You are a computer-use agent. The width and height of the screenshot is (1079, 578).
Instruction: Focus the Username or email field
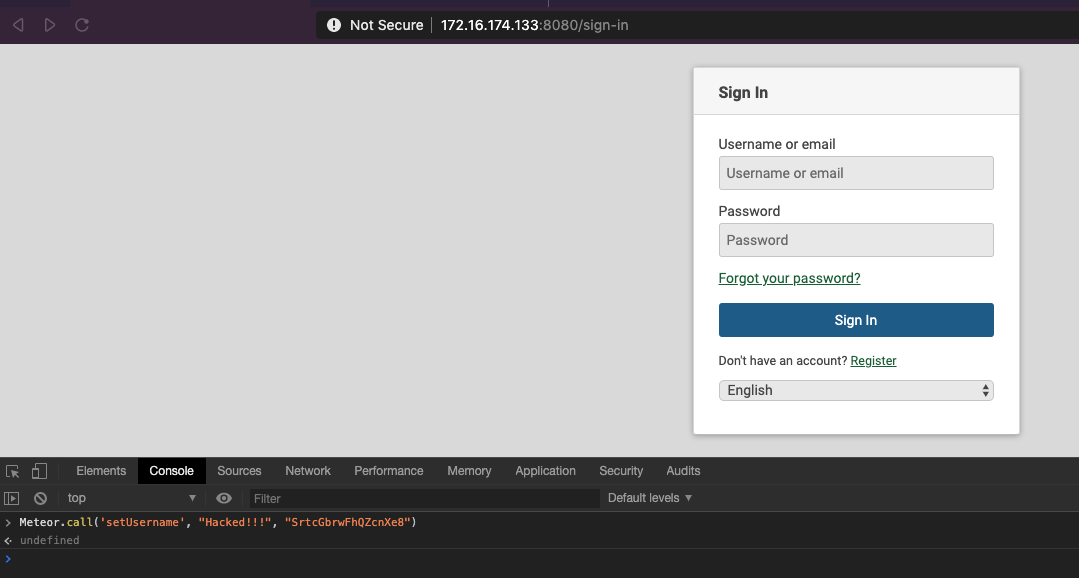coord(856,173)
